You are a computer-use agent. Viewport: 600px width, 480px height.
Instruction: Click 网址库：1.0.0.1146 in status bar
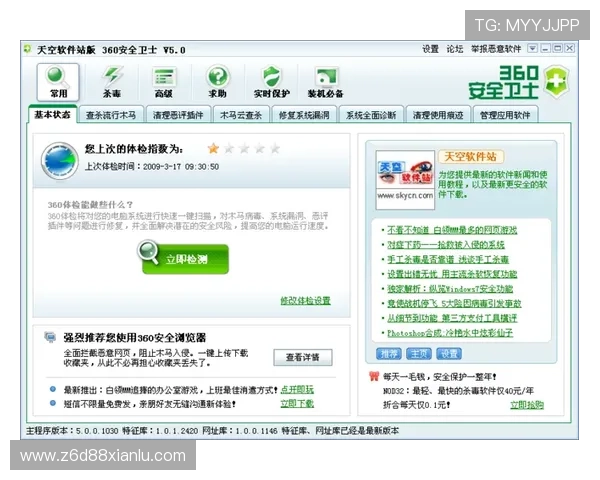[x=240, y=431]
